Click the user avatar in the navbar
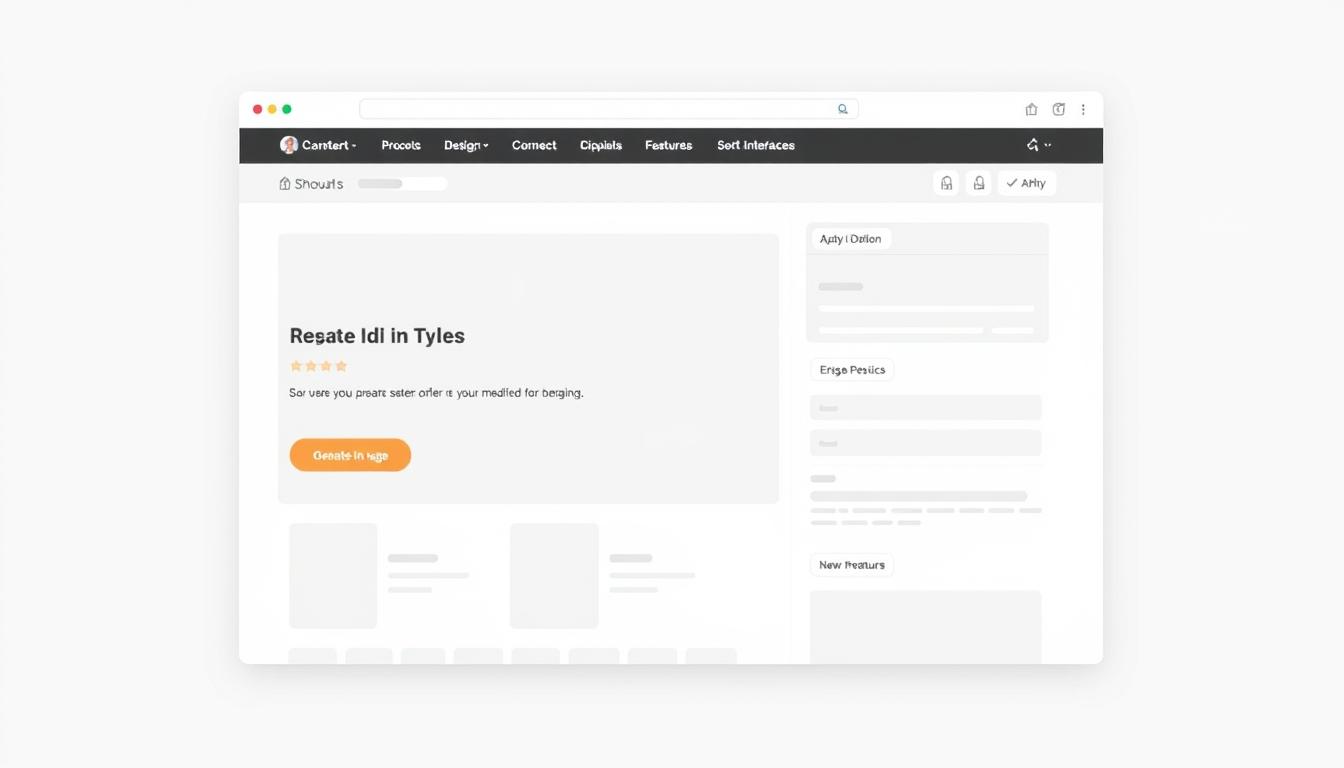The image size is (1344, 768). click(x=289, y=145)
